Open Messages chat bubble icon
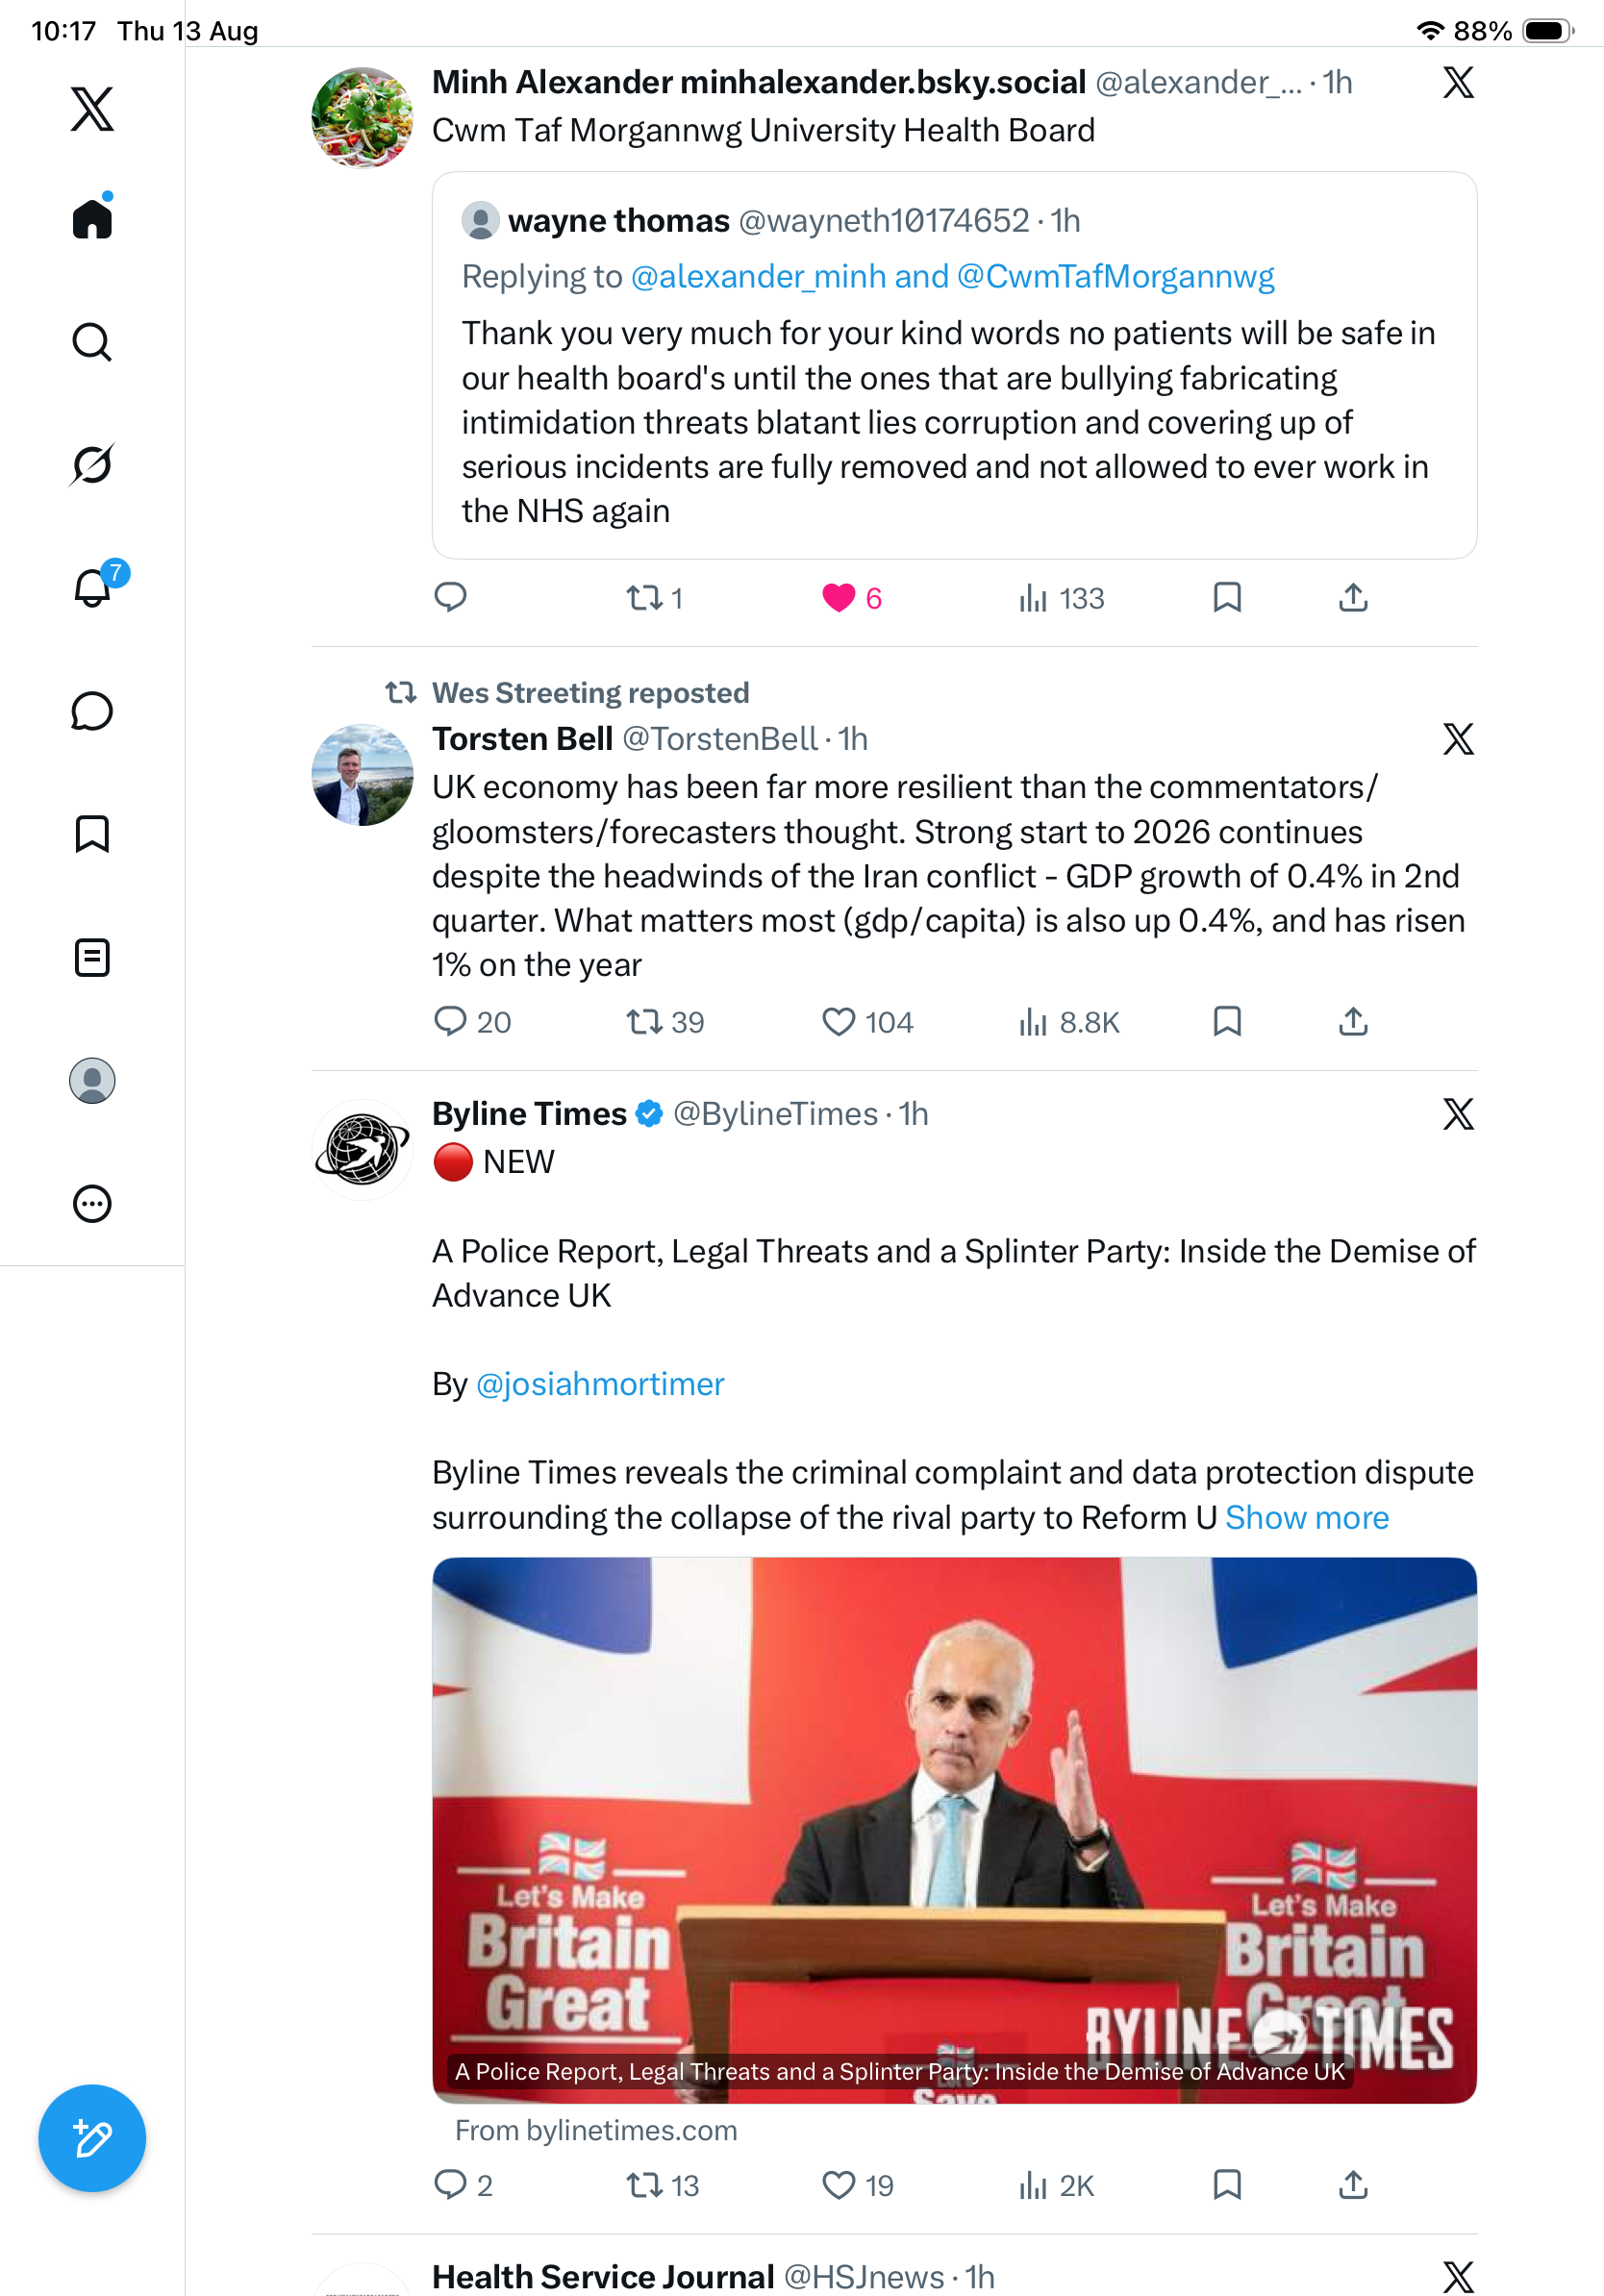The image size is (1604, 2296). click(x=92, y=711)
